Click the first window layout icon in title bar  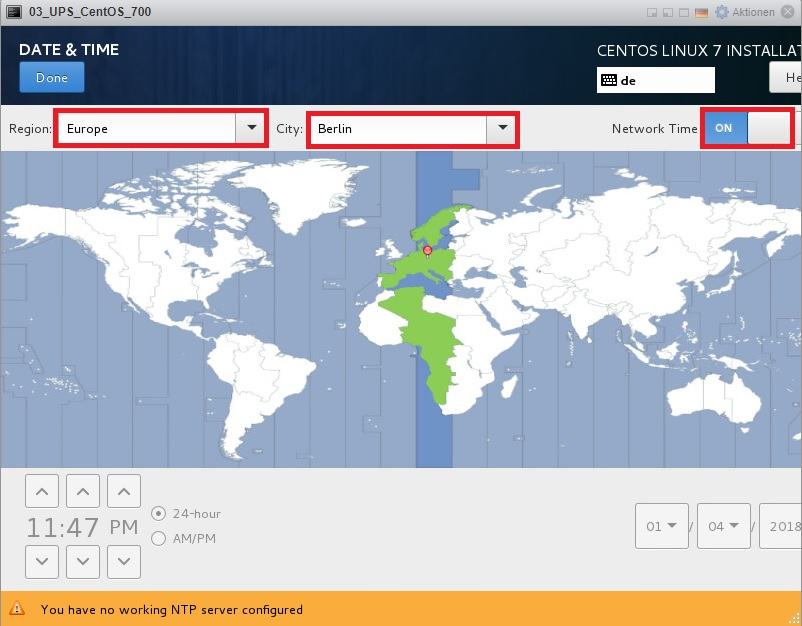(x=652, y=13)
